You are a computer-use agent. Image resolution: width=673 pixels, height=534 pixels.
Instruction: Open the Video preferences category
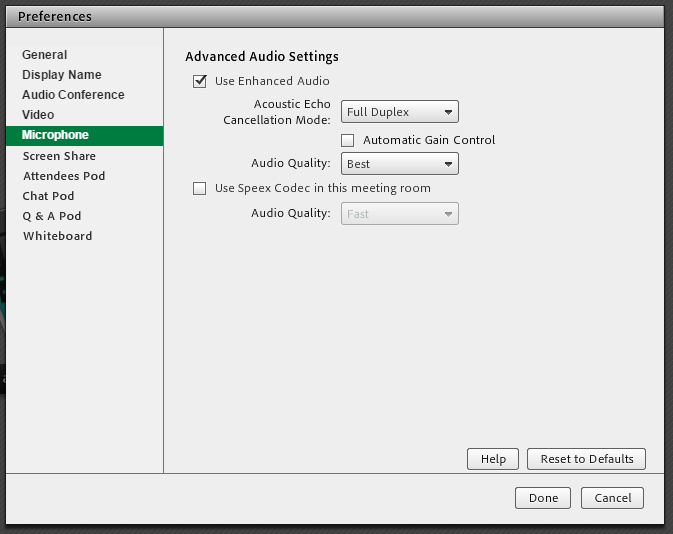38,115
